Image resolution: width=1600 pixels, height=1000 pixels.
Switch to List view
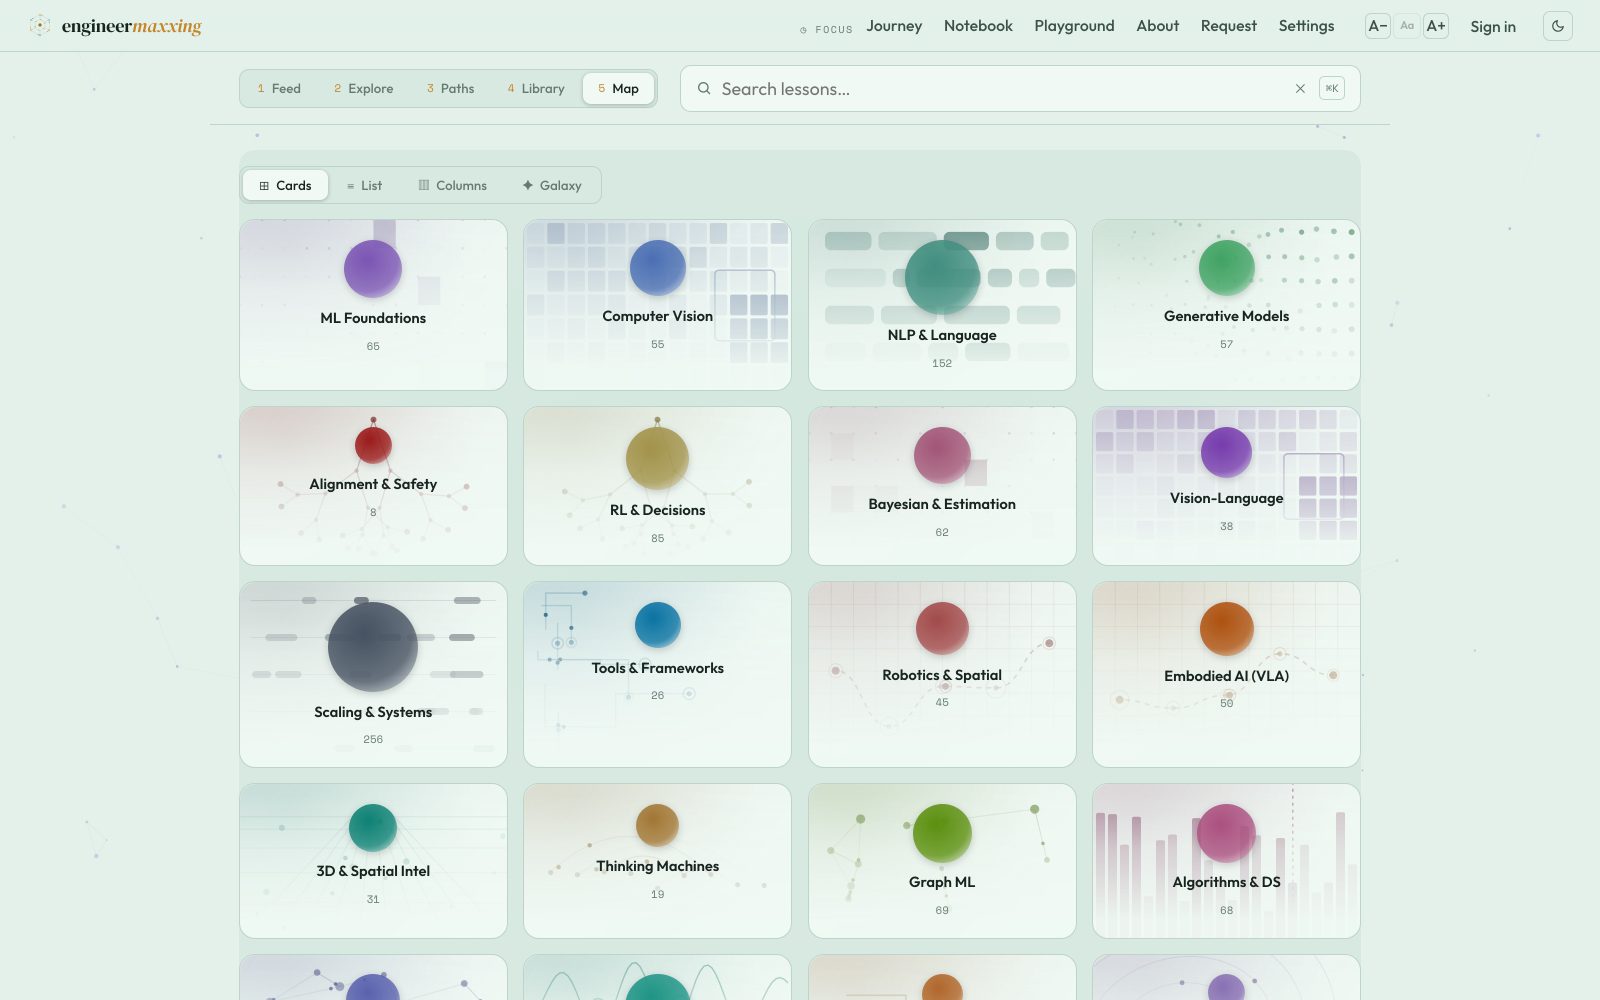[364, 185]
